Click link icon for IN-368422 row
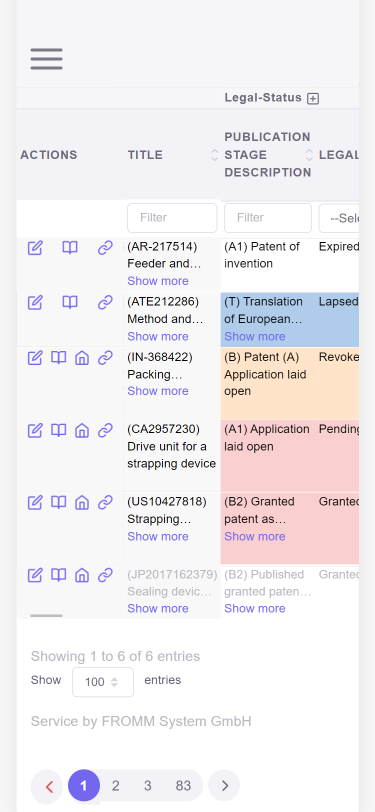 click(x=105, y=357)
